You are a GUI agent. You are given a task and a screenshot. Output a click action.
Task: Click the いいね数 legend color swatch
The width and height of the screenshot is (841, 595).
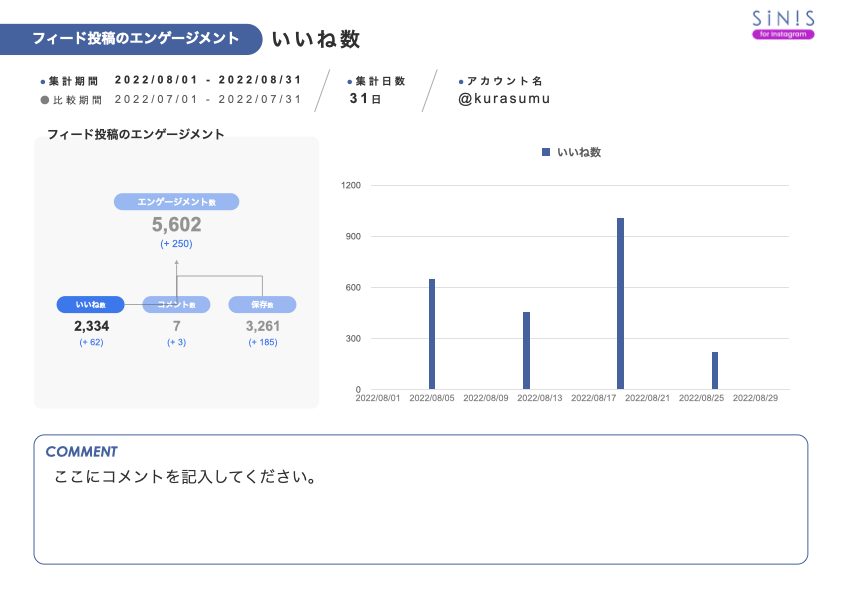click(545, 150)
